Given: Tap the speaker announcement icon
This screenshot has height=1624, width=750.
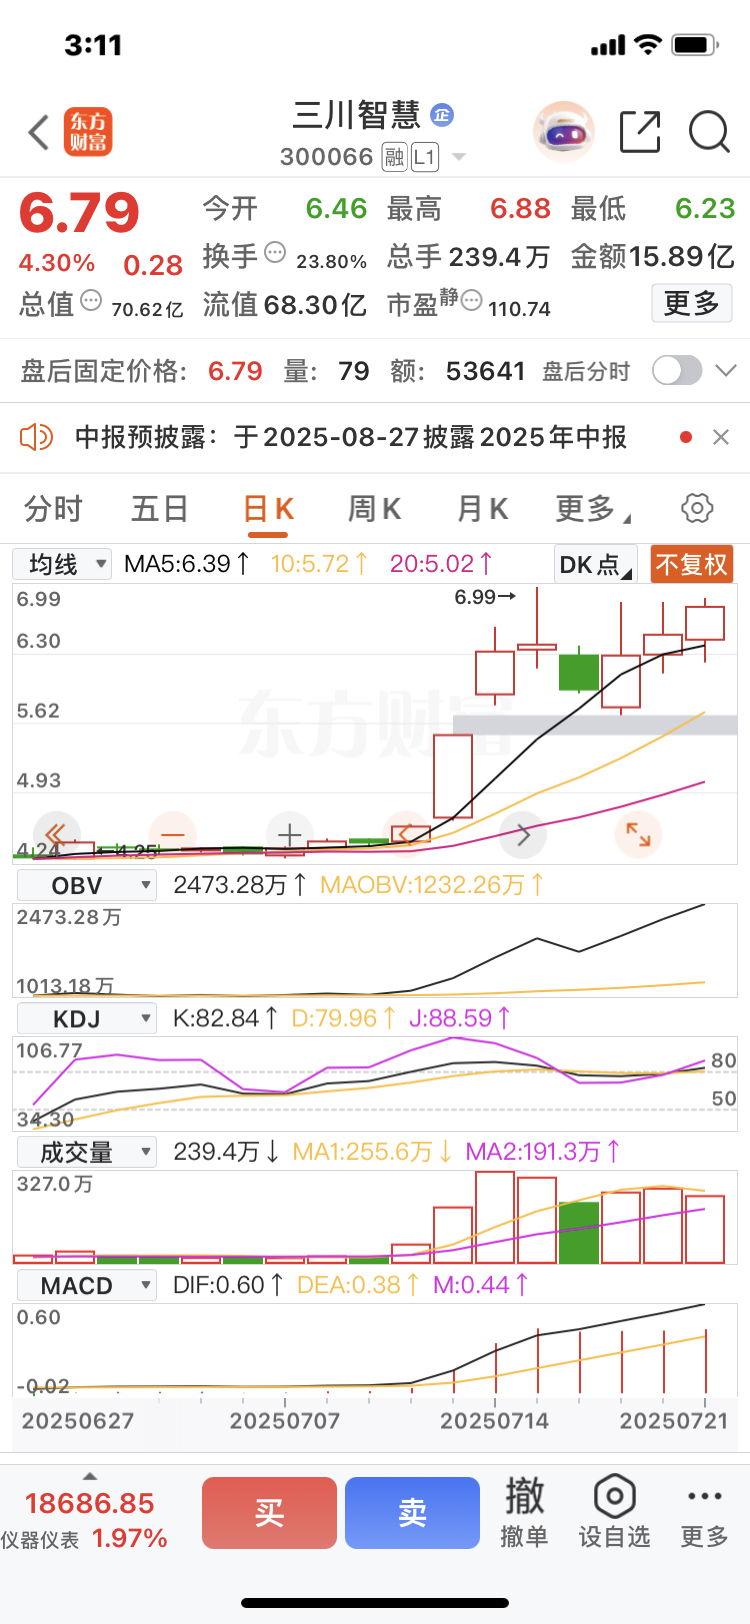Looking at the screenshot, I should (36, 437).
